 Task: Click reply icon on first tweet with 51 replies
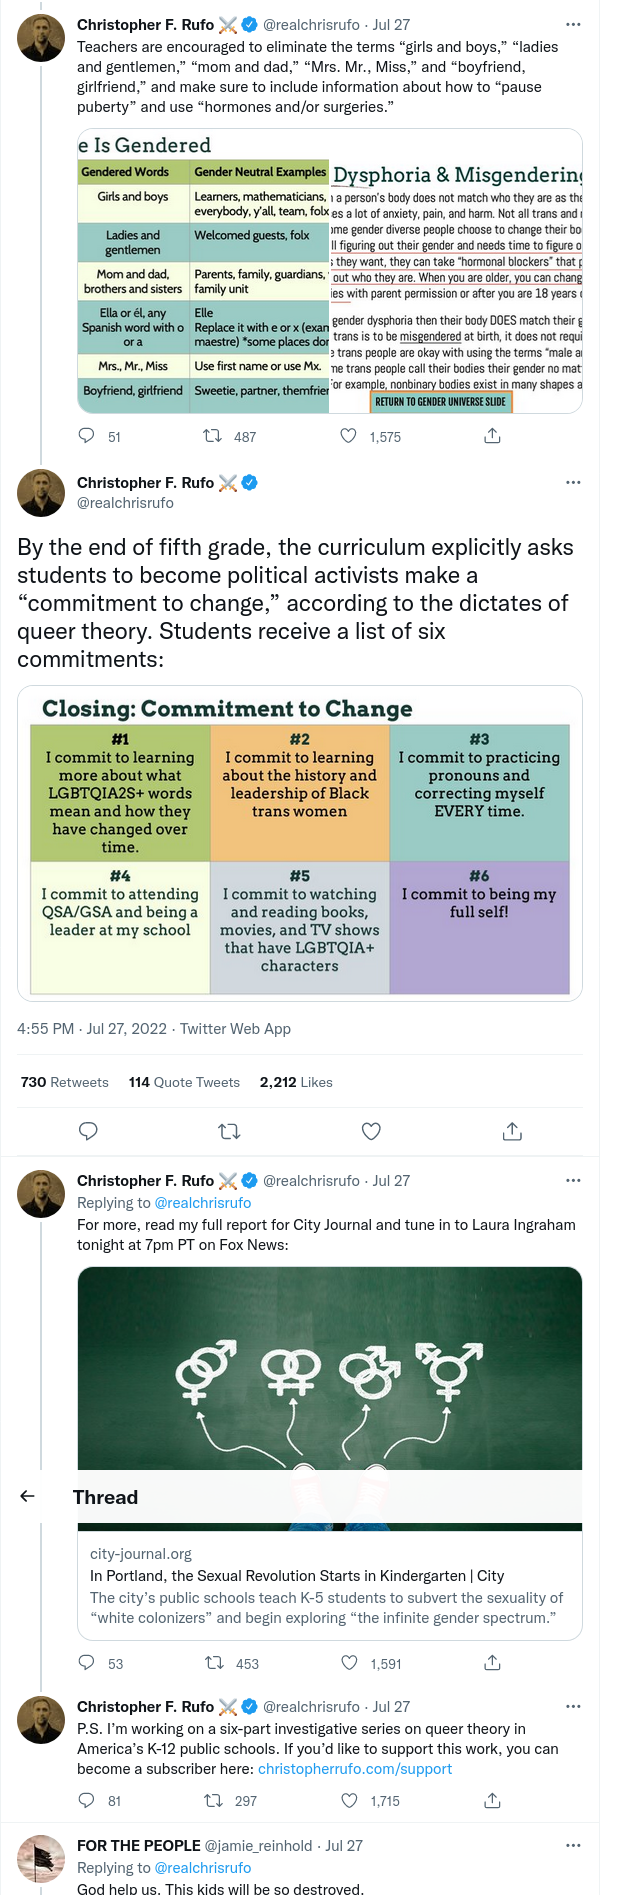87,436
